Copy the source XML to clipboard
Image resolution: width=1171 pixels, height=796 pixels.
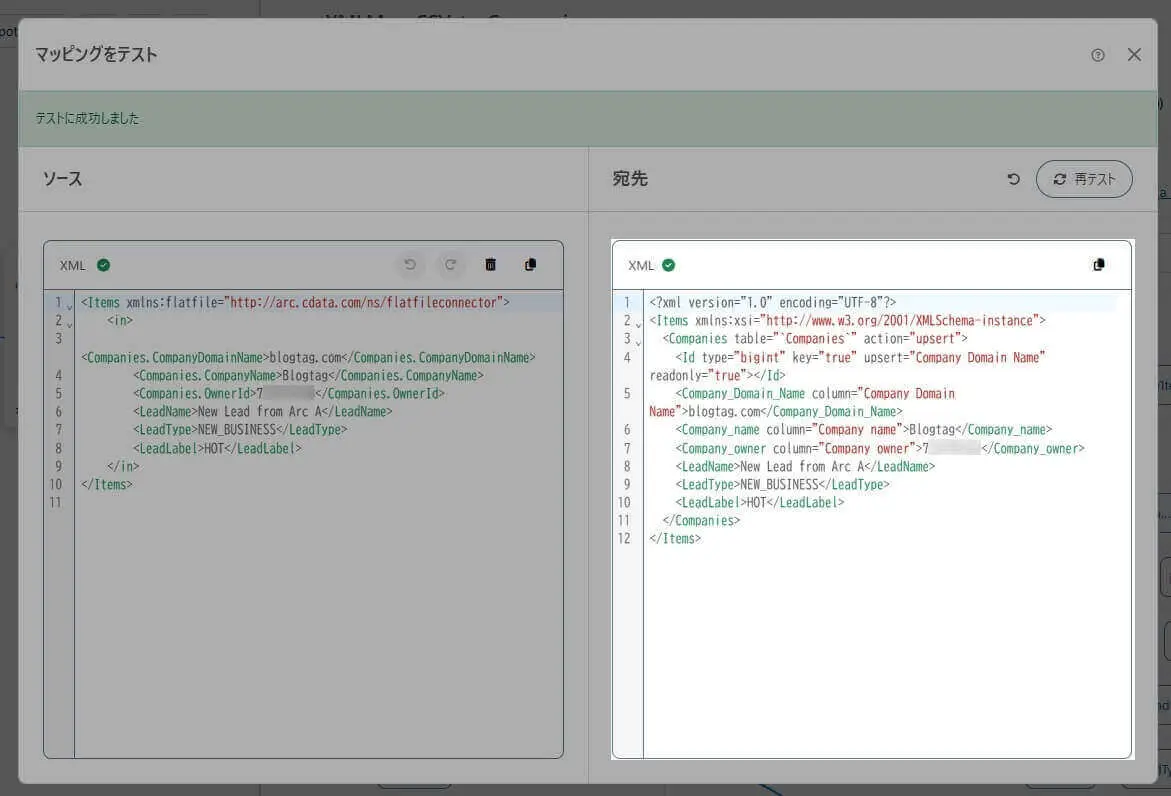(530, 265)
